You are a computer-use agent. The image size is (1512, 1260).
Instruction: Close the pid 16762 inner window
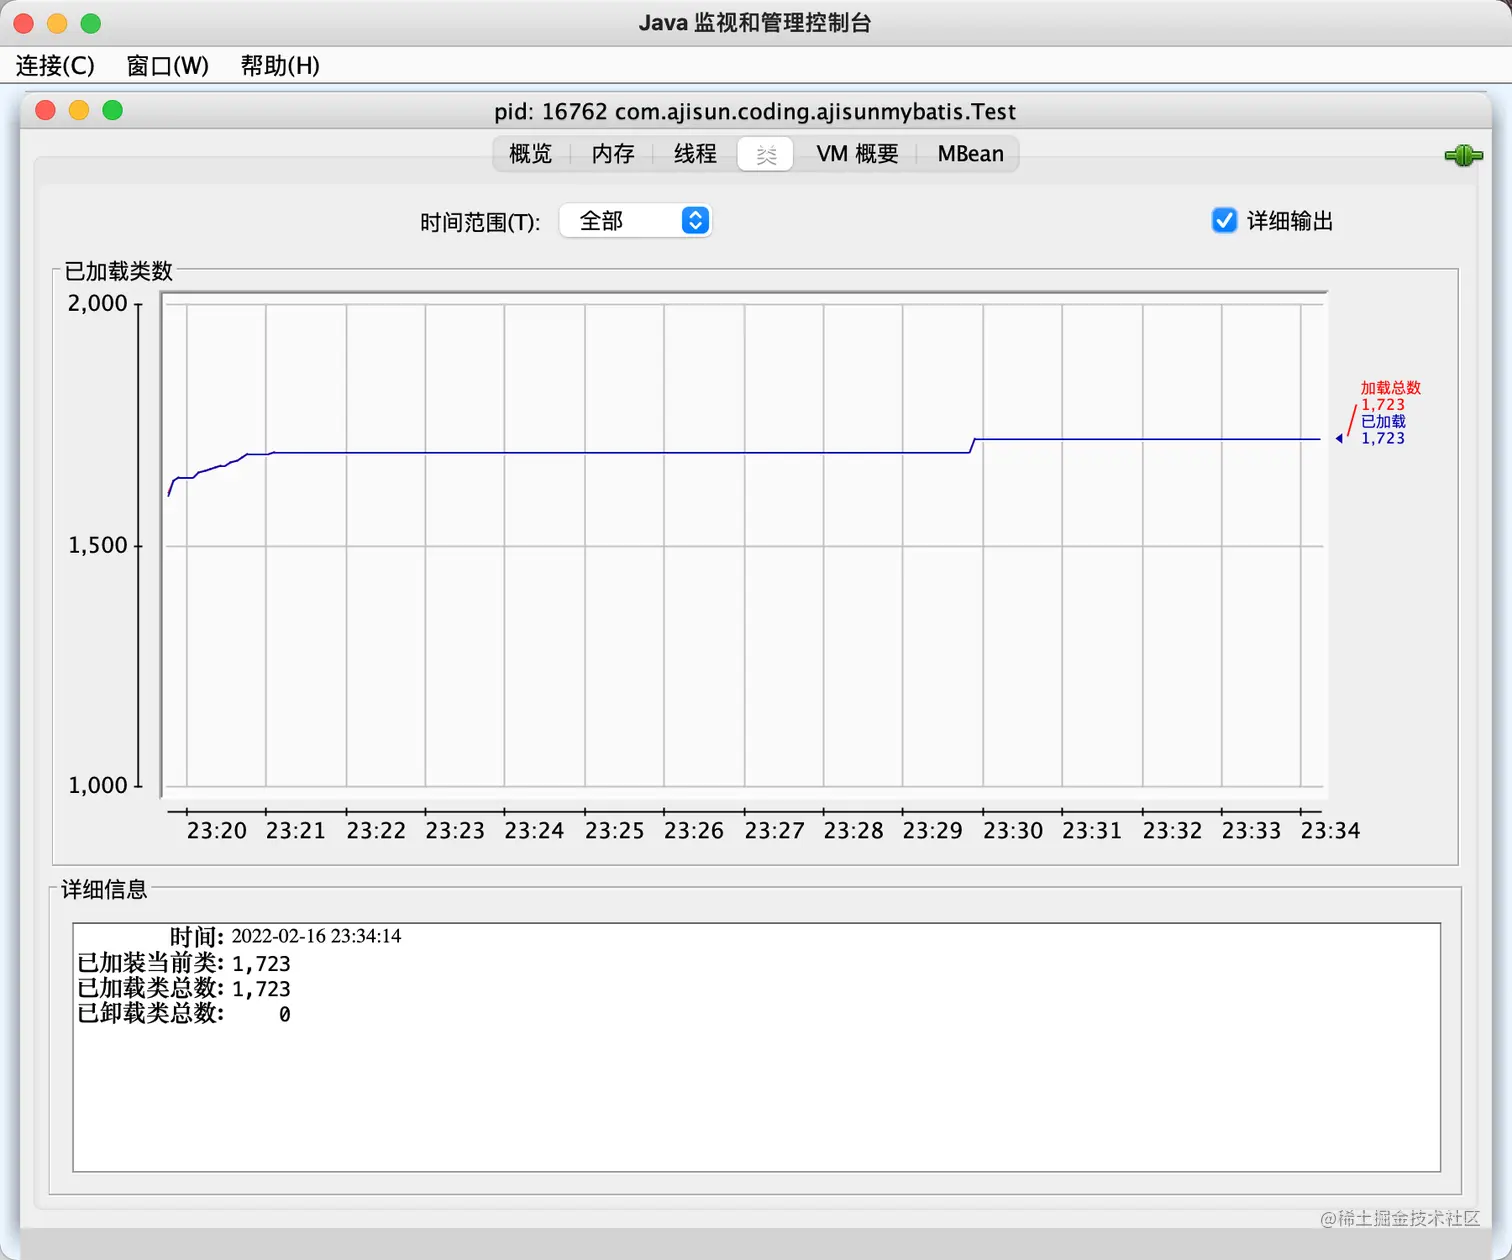point(45,110)
